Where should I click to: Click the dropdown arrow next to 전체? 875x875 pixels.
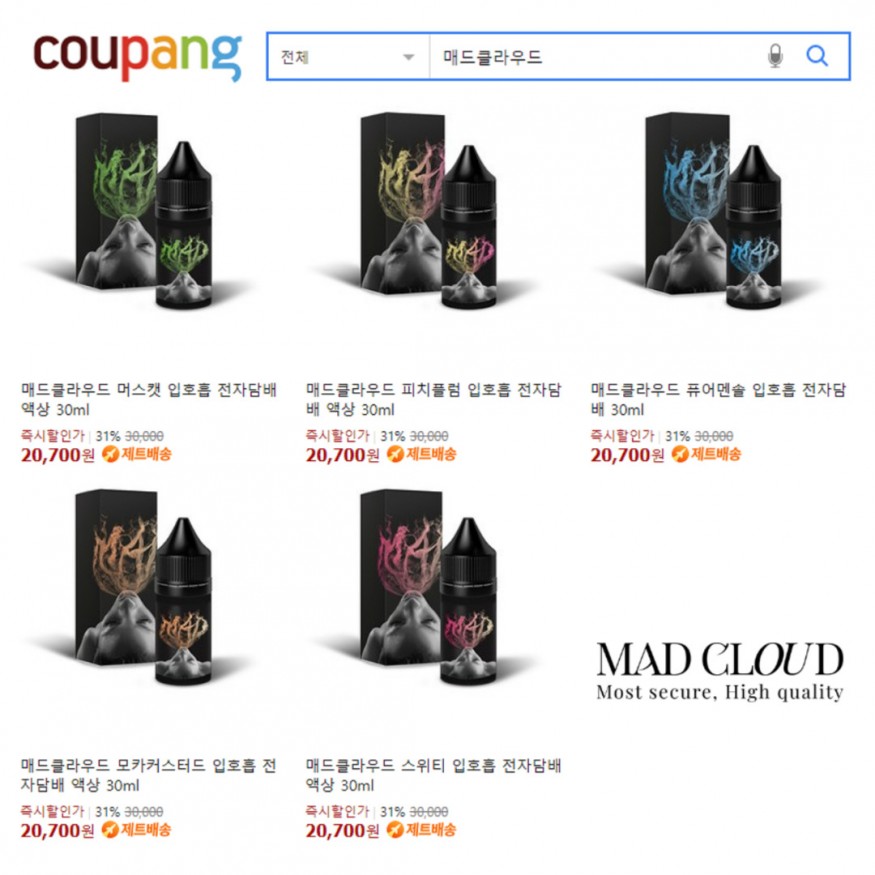click(x=408, y=57)
